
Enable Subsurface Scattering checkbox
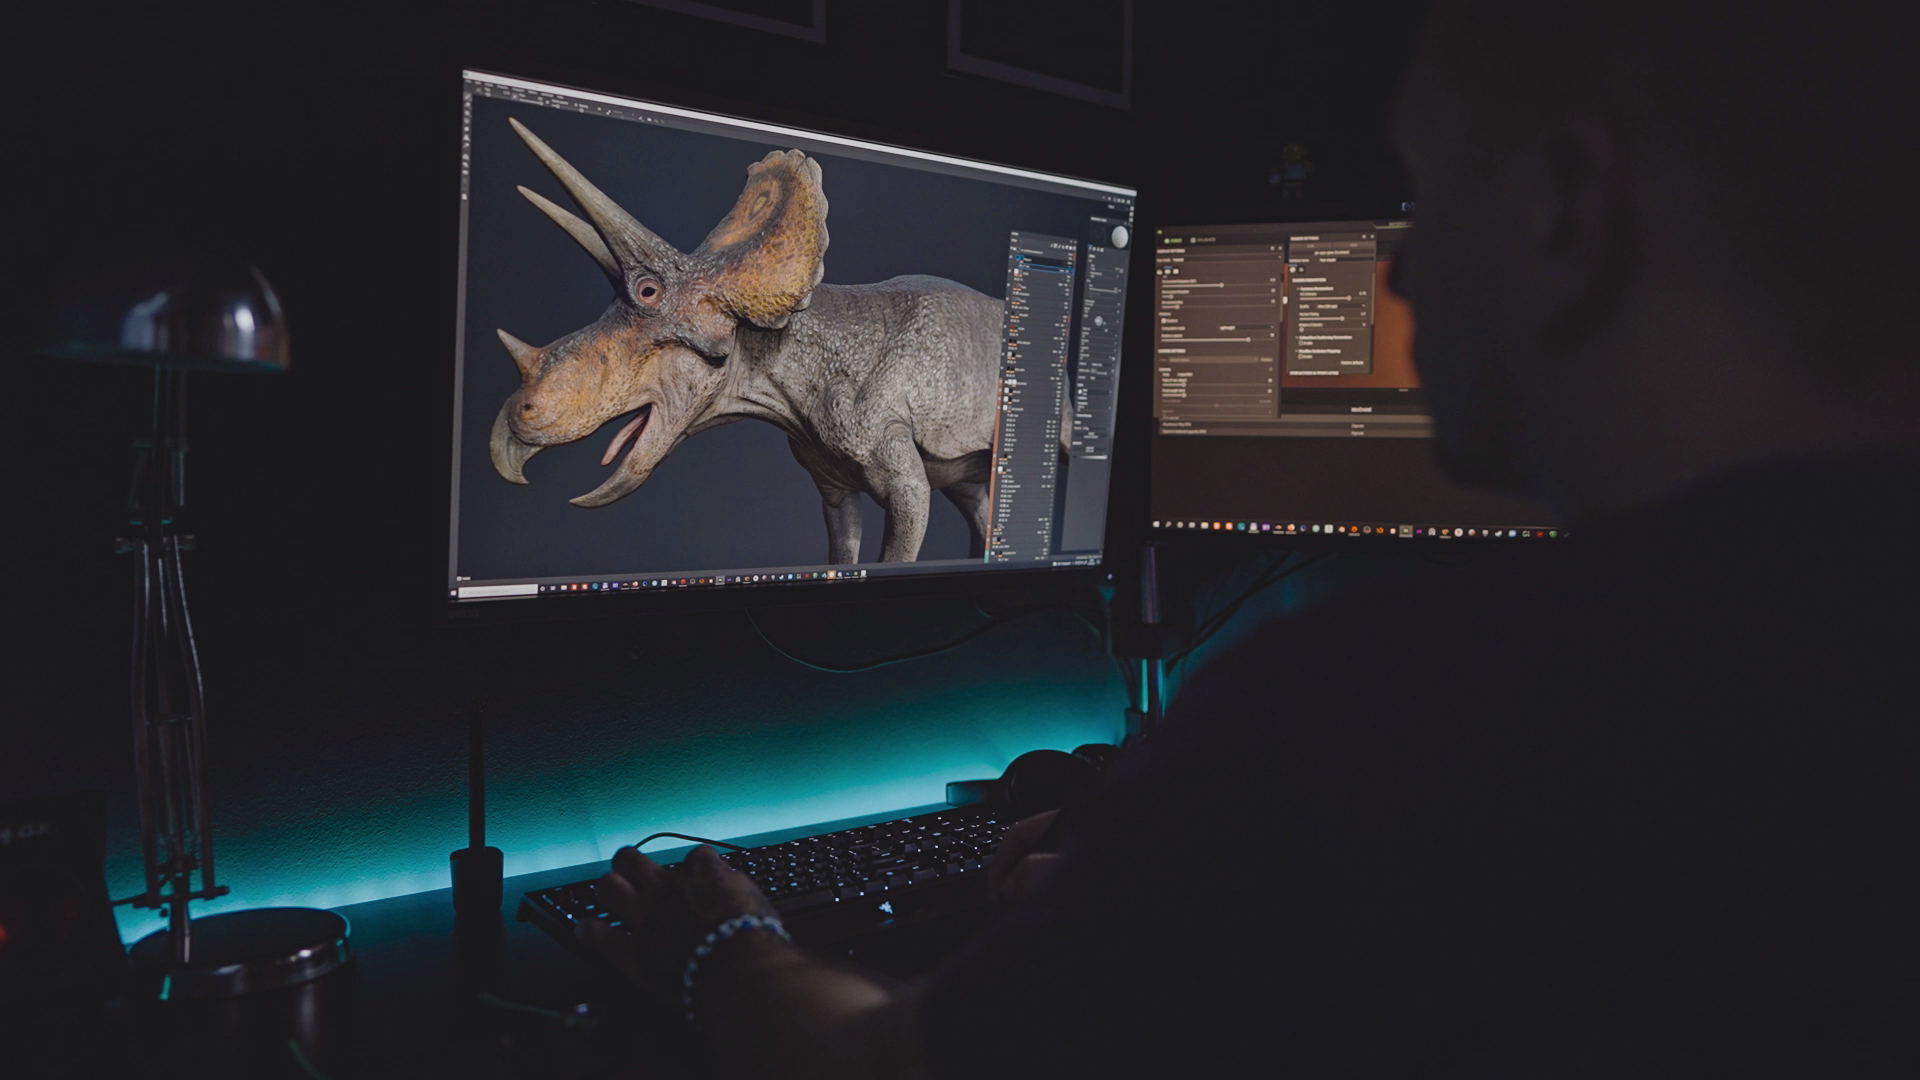point(1299,343)
